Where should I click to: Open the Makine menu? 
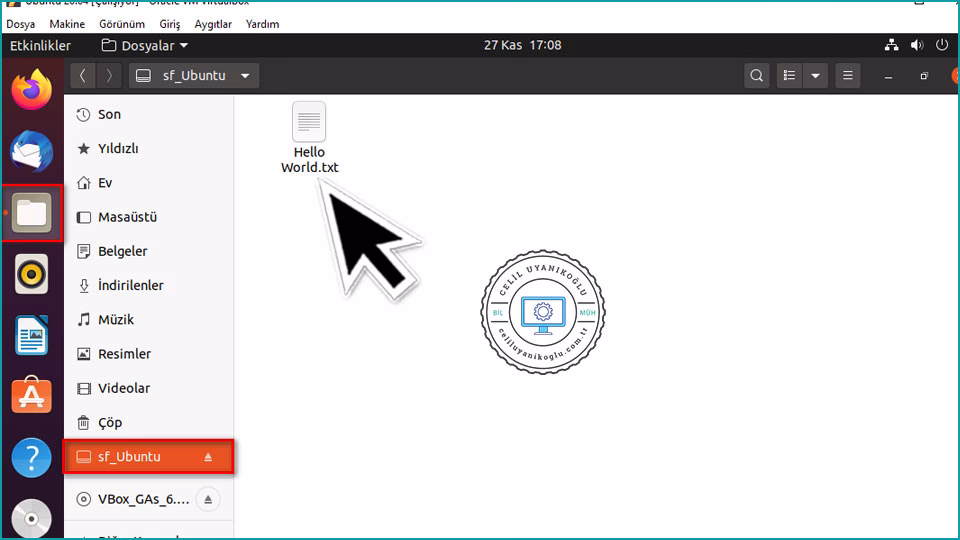coord(67,24)
